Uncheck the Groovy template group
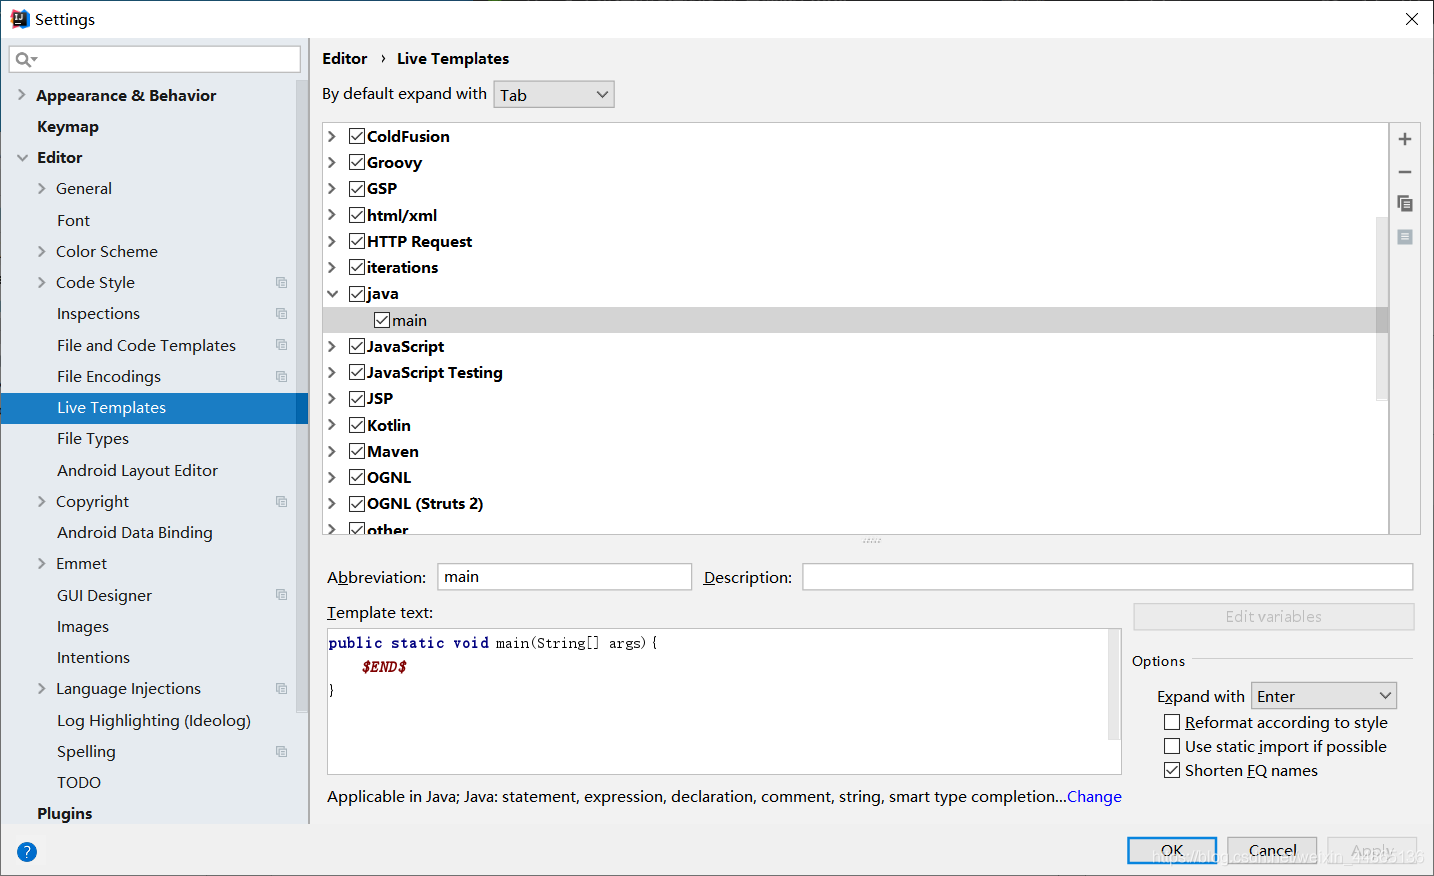The width and height of the screenshot is (1434, 876). pos(357,162)
